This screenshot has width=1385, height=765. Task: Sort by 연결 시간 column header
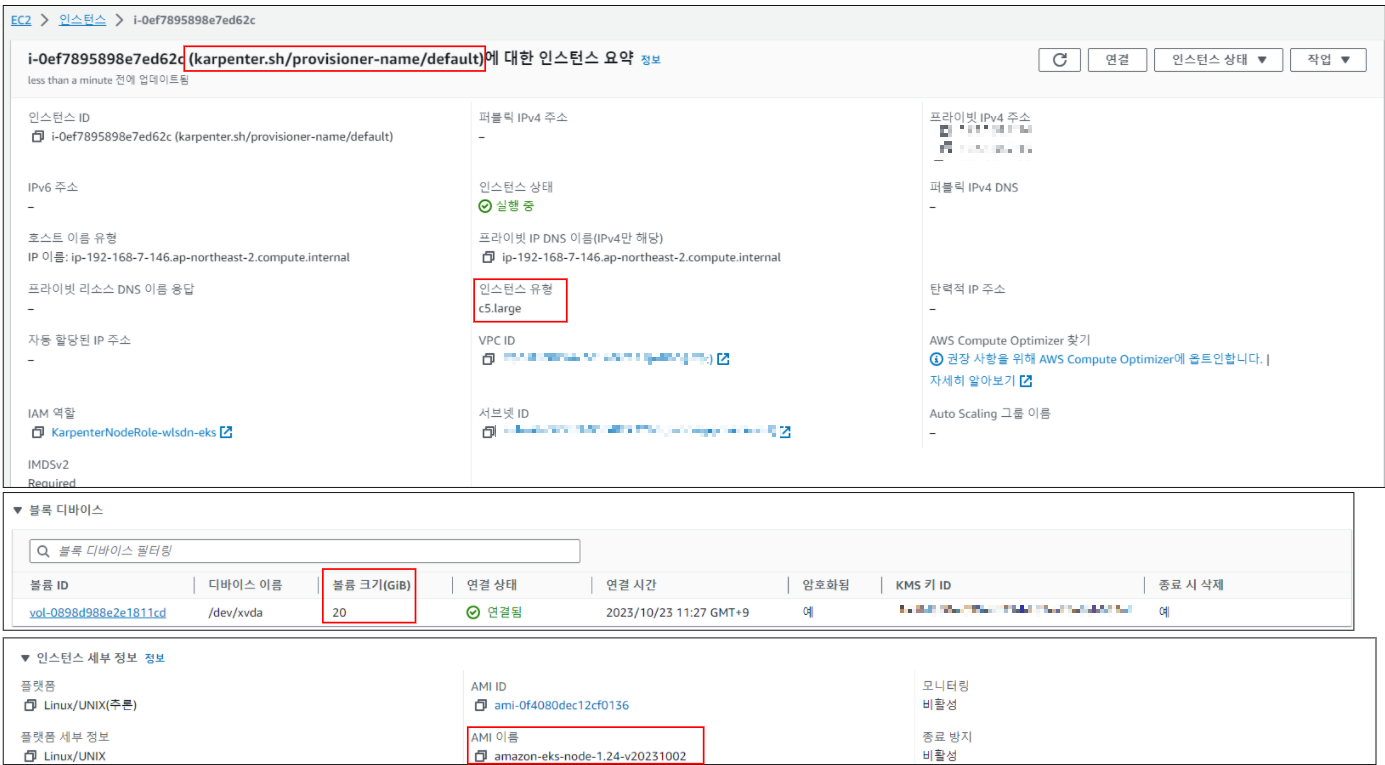coord(631,585)
